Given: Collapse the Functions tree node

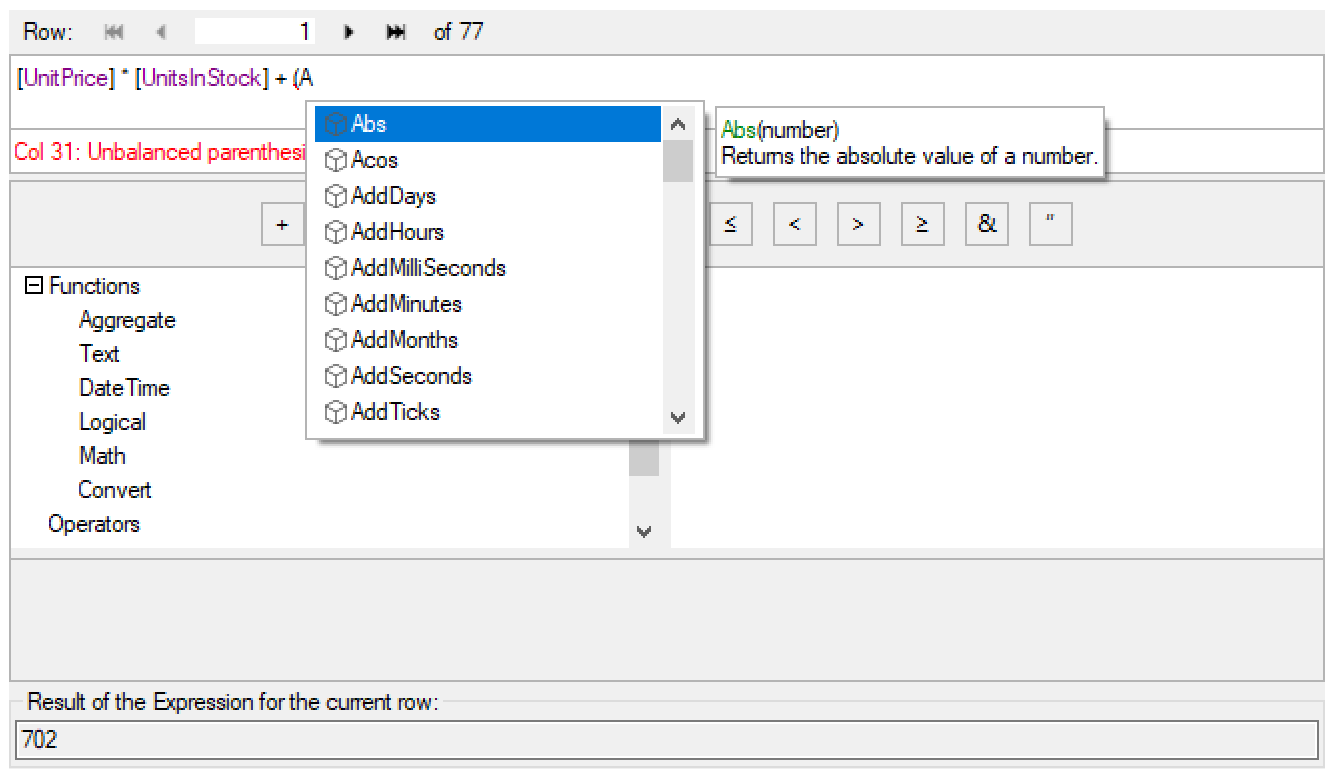Looking at the screenshot, I should (34, 286).
